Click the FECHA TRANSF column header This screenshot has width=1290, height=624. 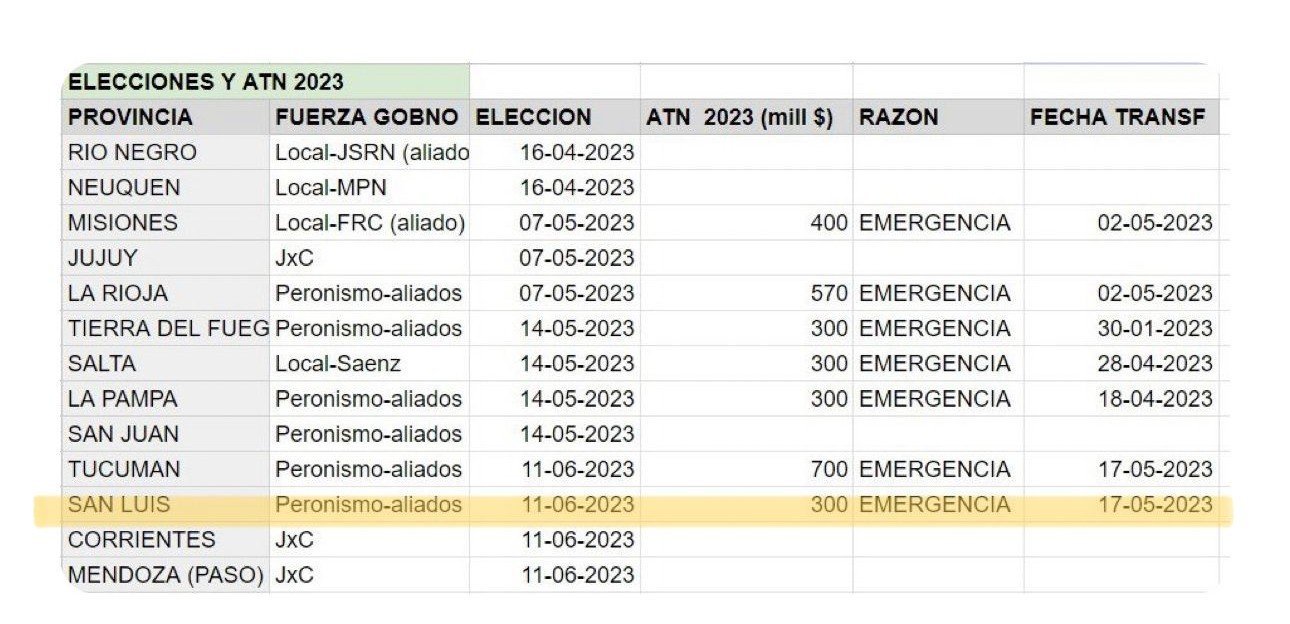pos(1117,117)
